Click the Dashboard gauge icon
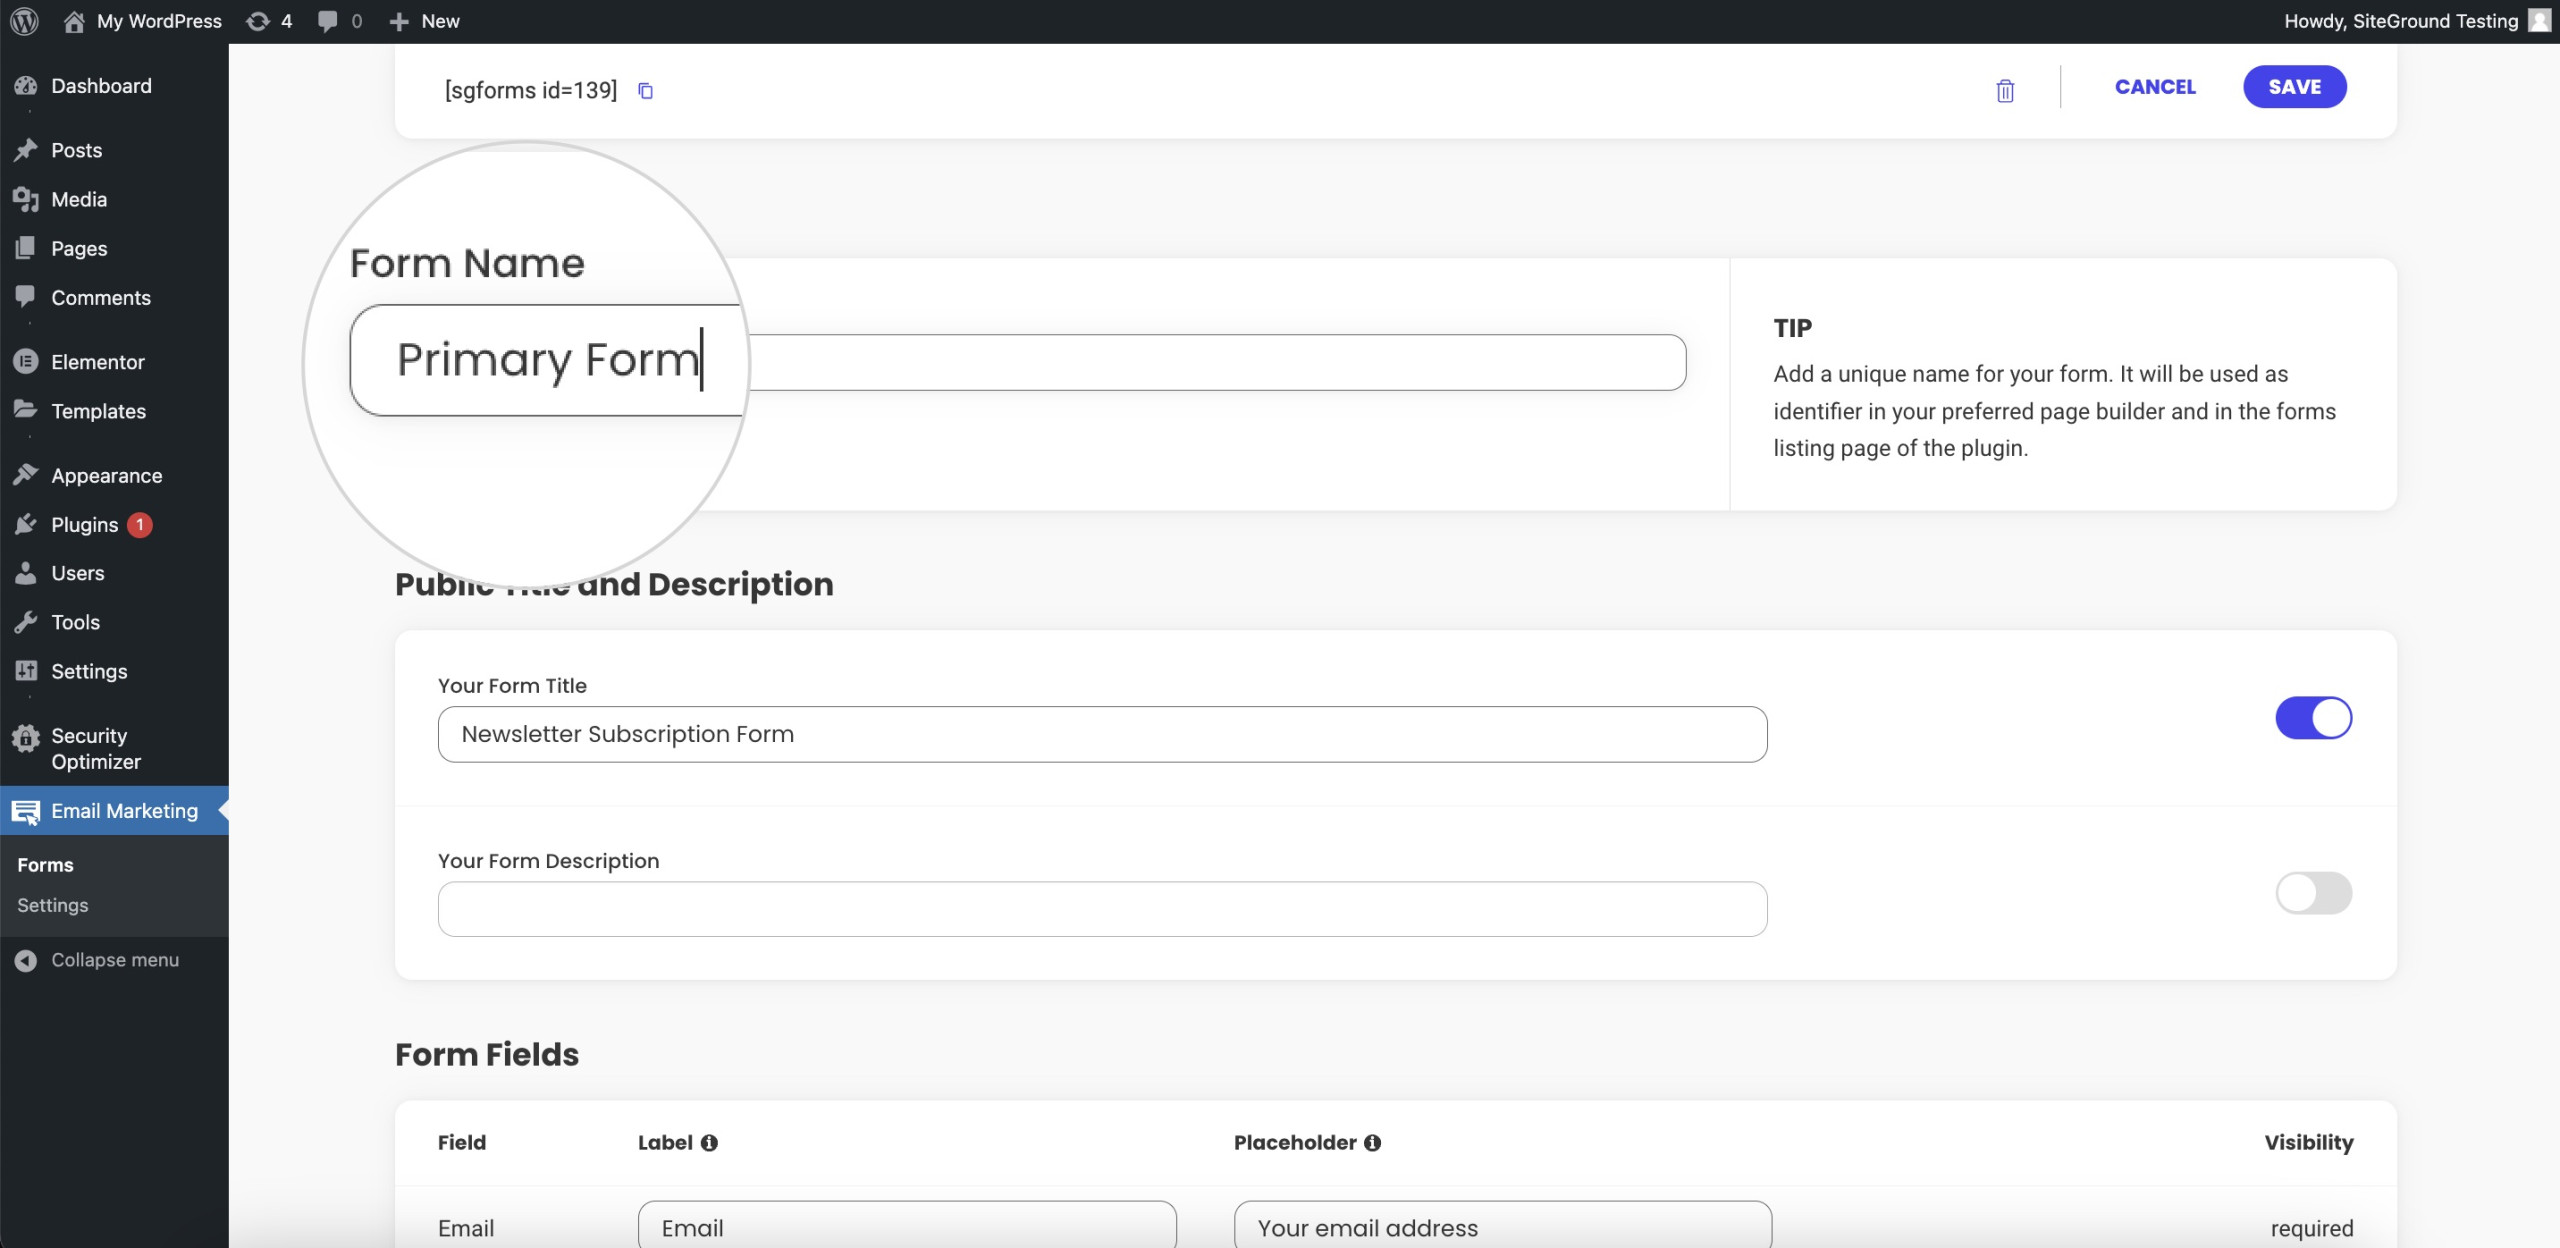This screenshot has width=2560, height=1248. point(26,86)
